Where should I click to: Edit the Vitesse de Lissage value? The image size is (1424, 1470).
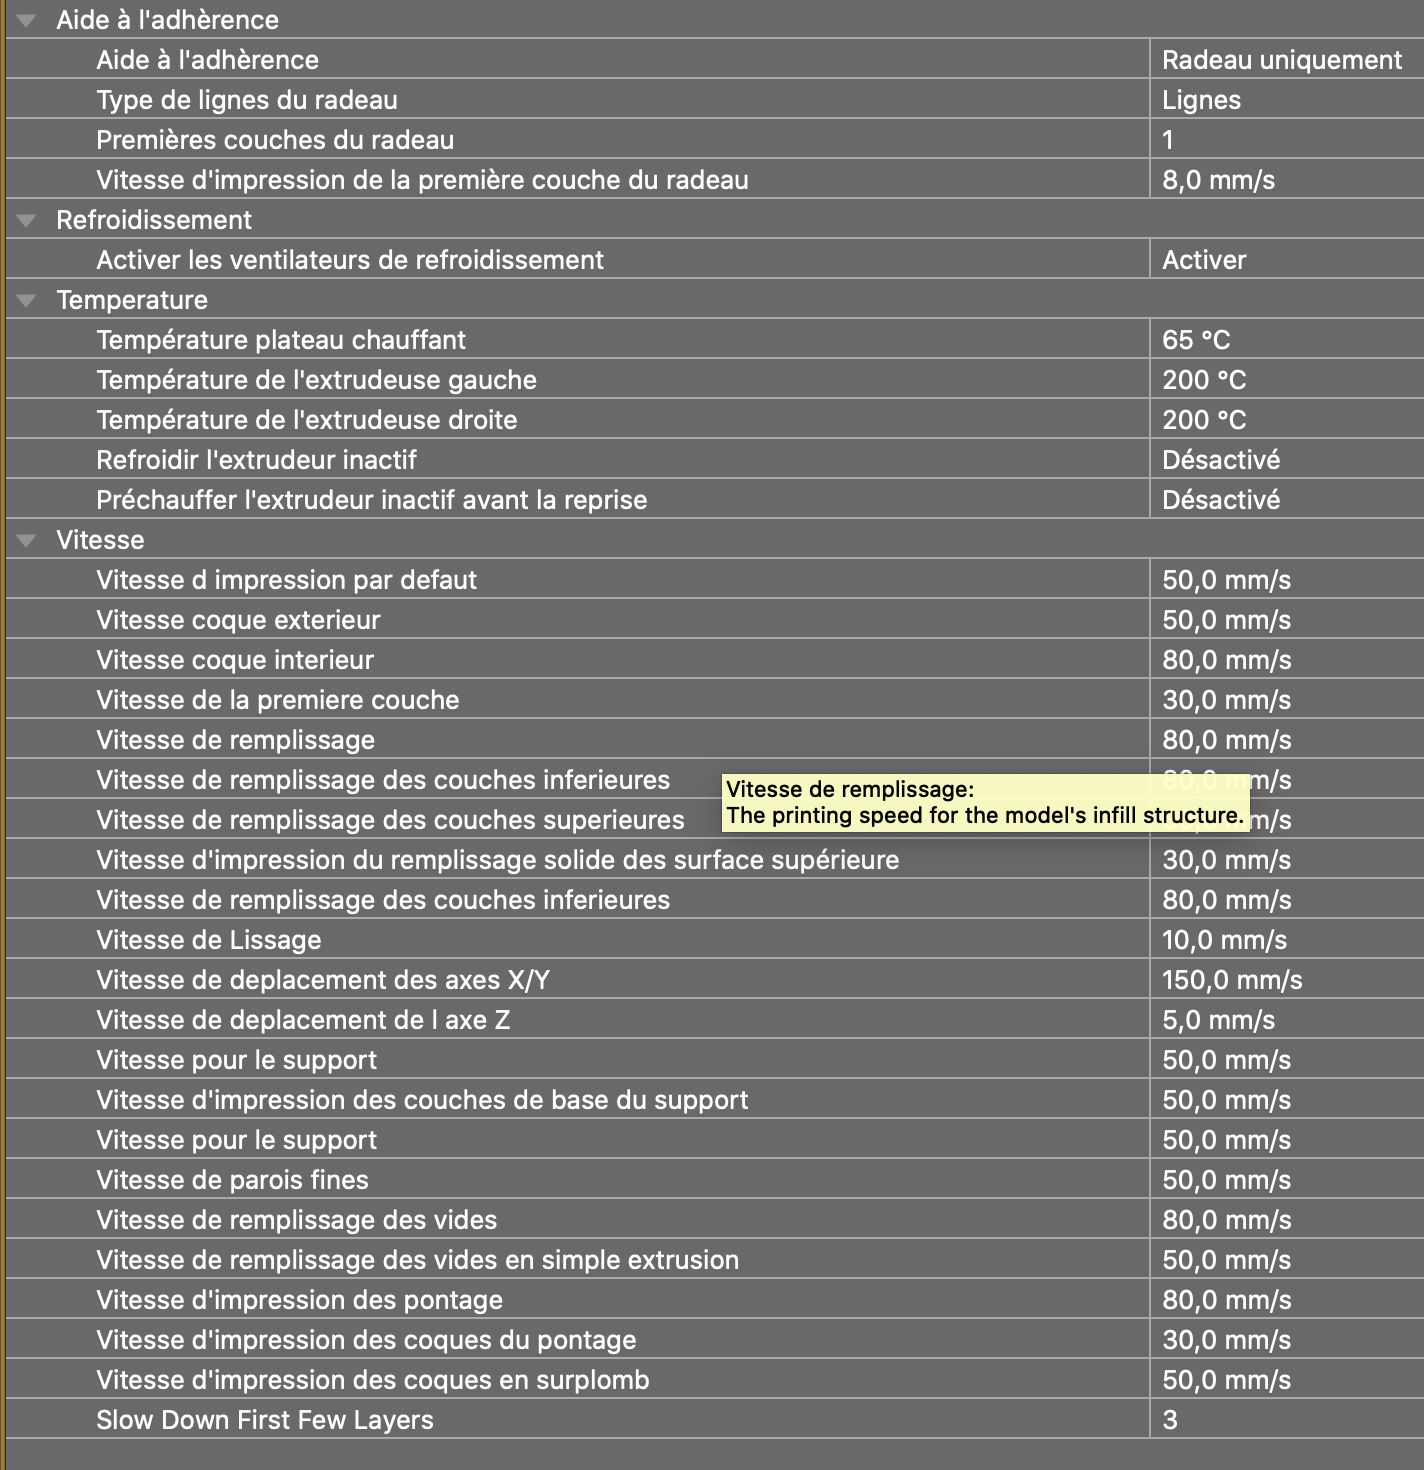tap(1224, 940)
